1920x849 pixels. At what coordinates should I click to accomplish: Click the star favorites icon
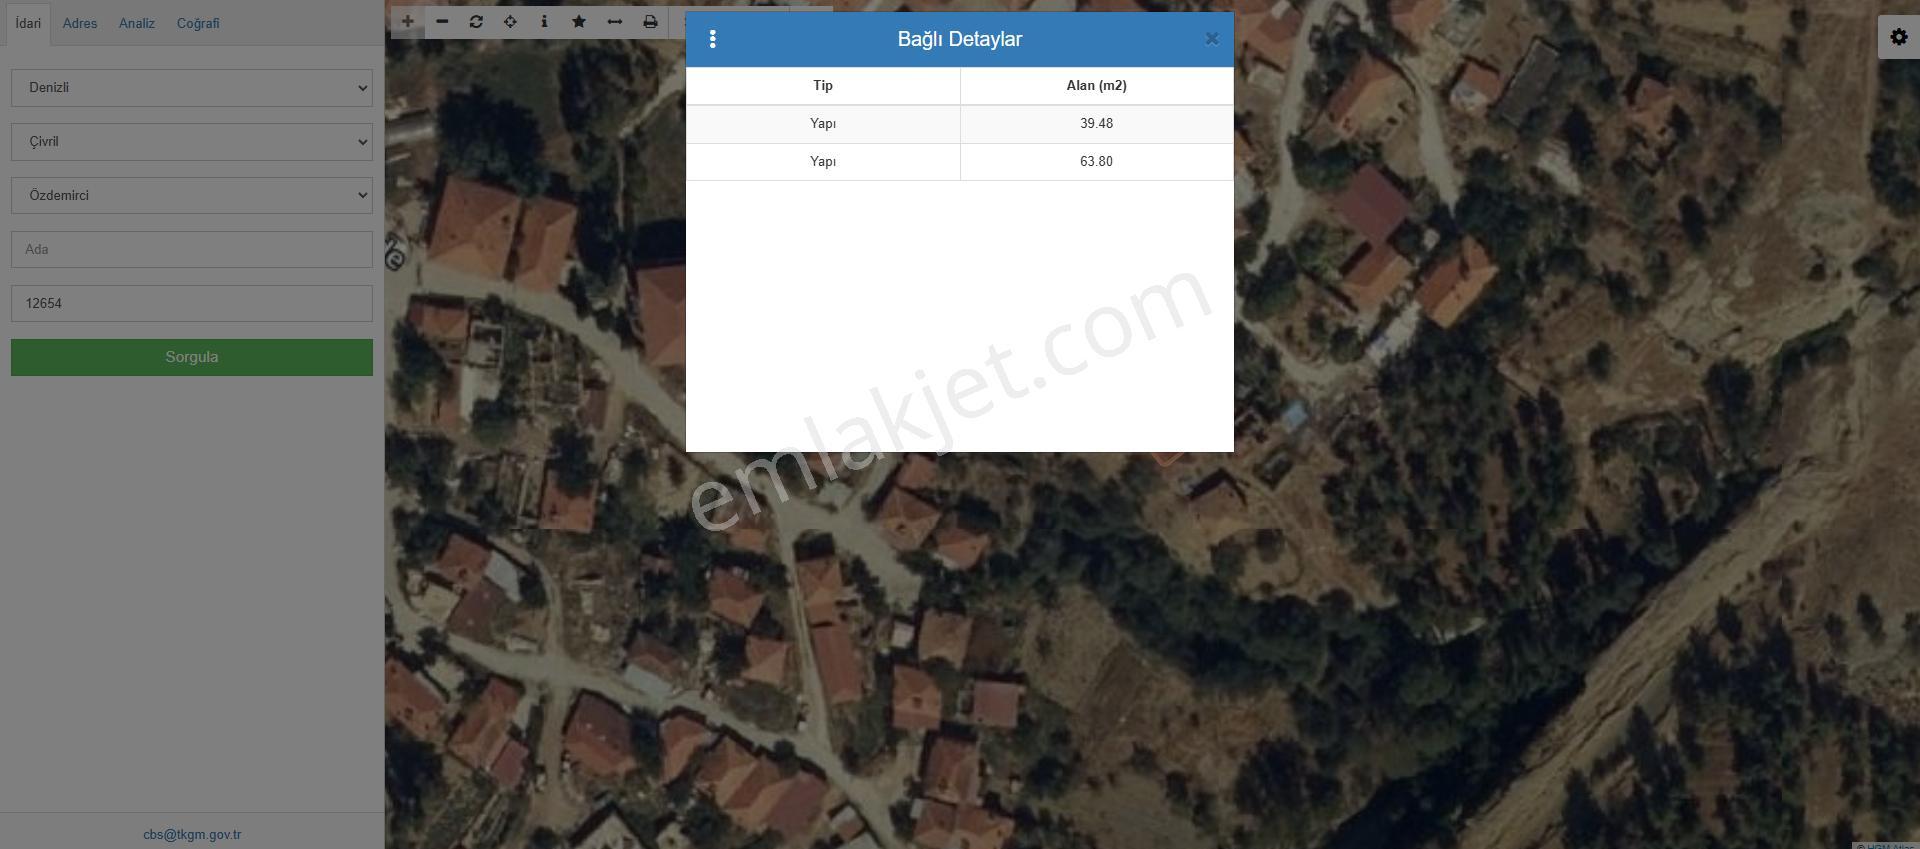pos(579,22)
